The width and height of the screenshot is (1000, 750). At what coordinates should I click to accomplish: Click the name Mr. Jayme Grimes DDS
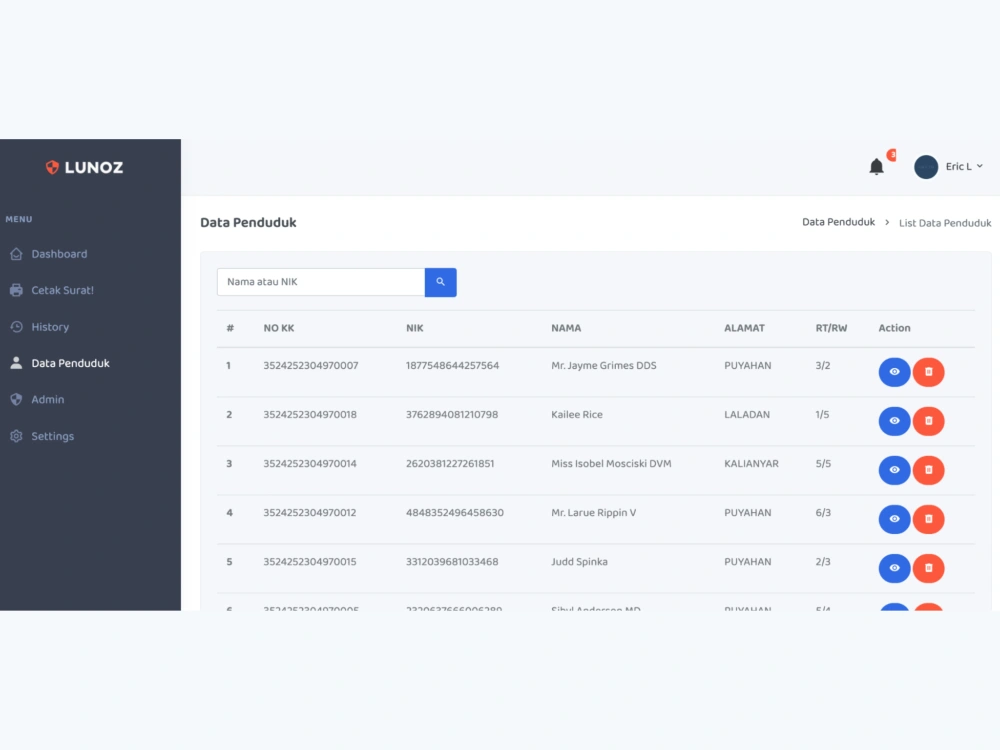pyautogui.click(x=603, y=366)
